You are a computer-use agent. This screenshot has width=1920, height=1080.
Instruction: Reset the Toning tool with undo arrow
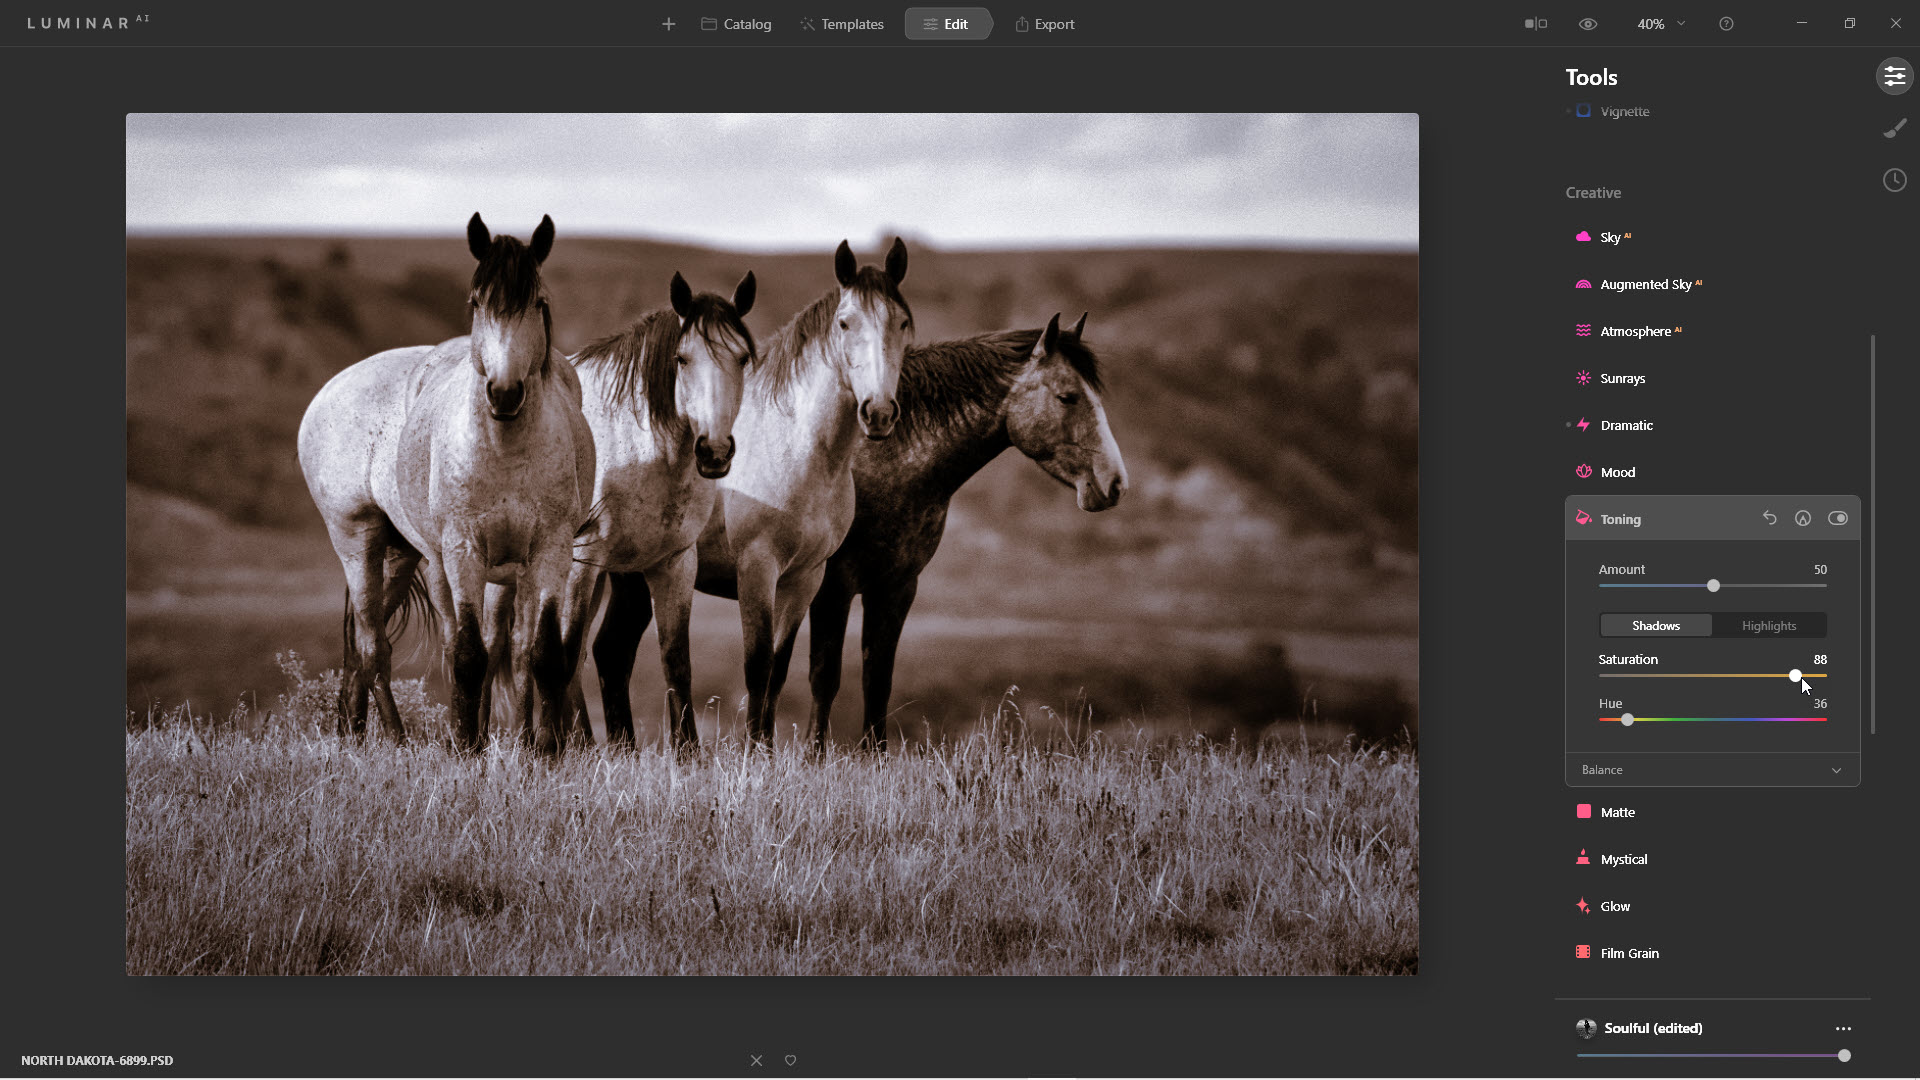click(x=1769, y=518)
